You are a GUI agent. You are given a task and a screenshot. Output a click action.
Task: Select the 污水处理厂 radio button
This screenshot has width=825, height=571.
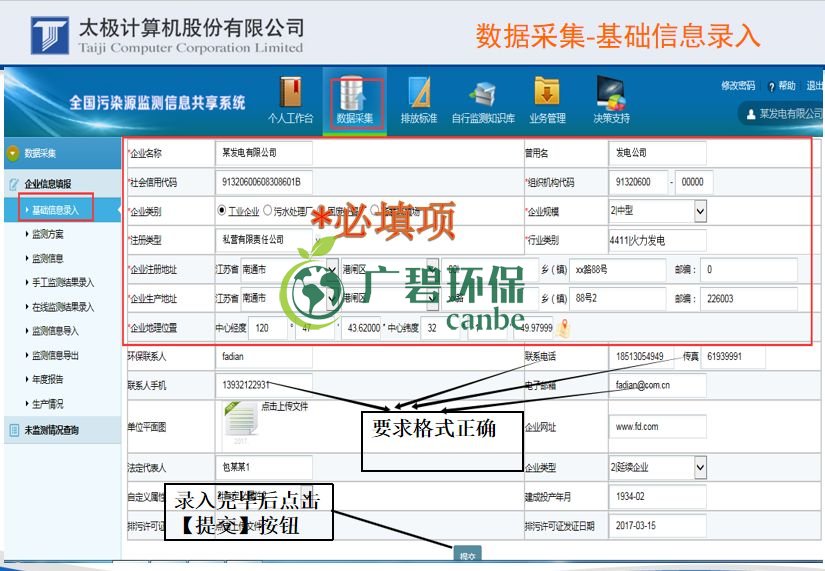click(267, 211)
